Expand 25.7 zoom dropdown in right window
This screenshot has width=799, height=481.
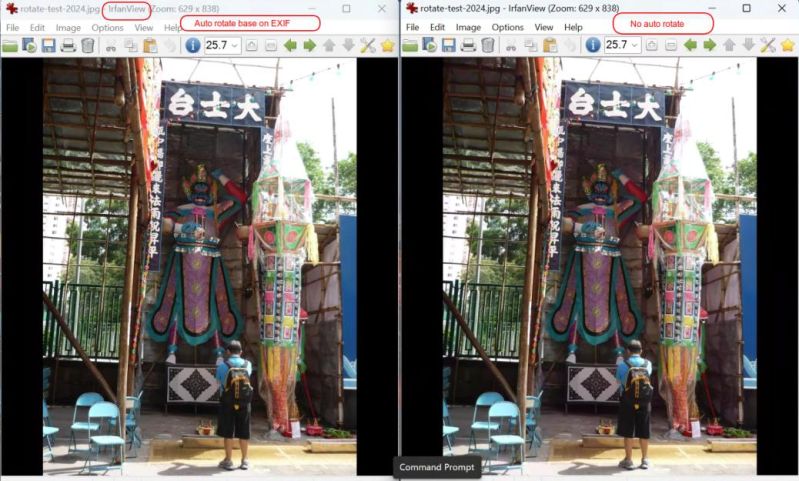pos(635,46)
